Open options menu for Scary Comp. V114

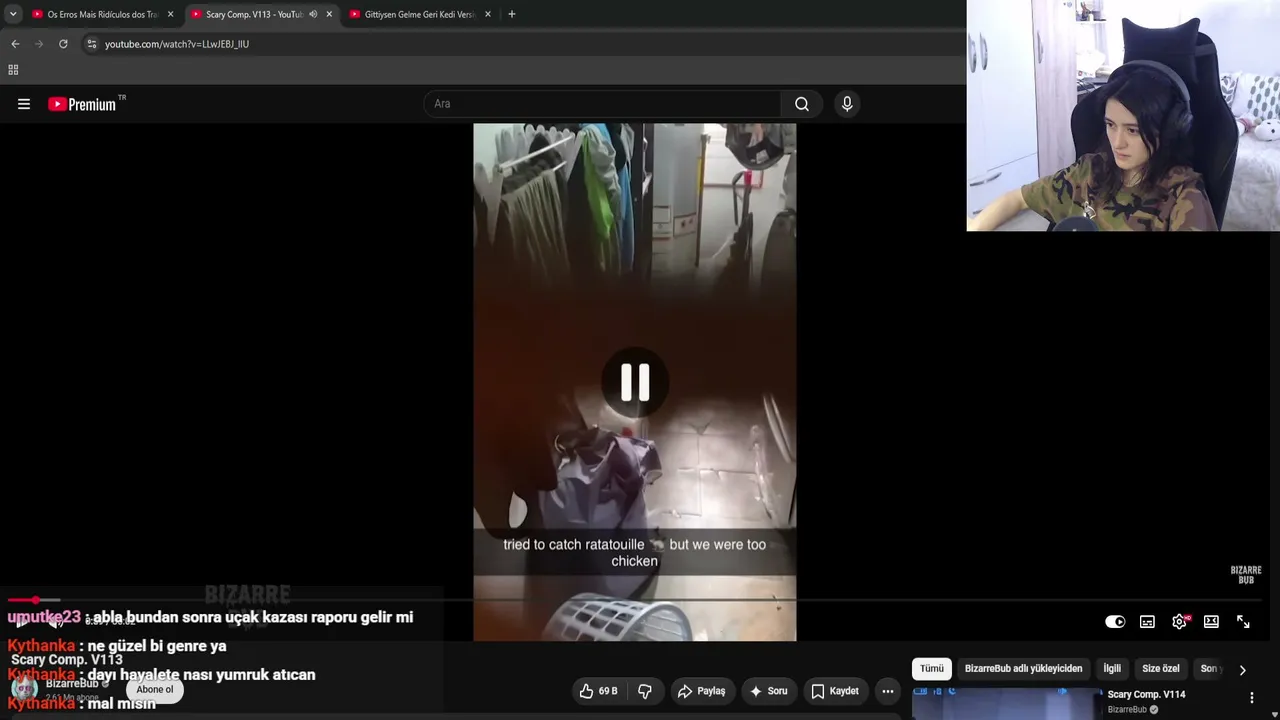[x=1251, y=698]
